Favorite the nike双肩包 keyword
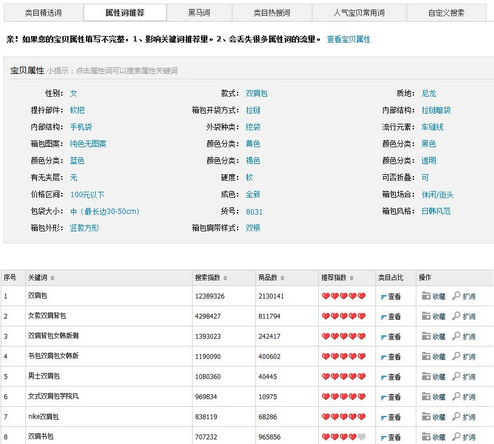 pyautogui.click(x=434, y=416)
